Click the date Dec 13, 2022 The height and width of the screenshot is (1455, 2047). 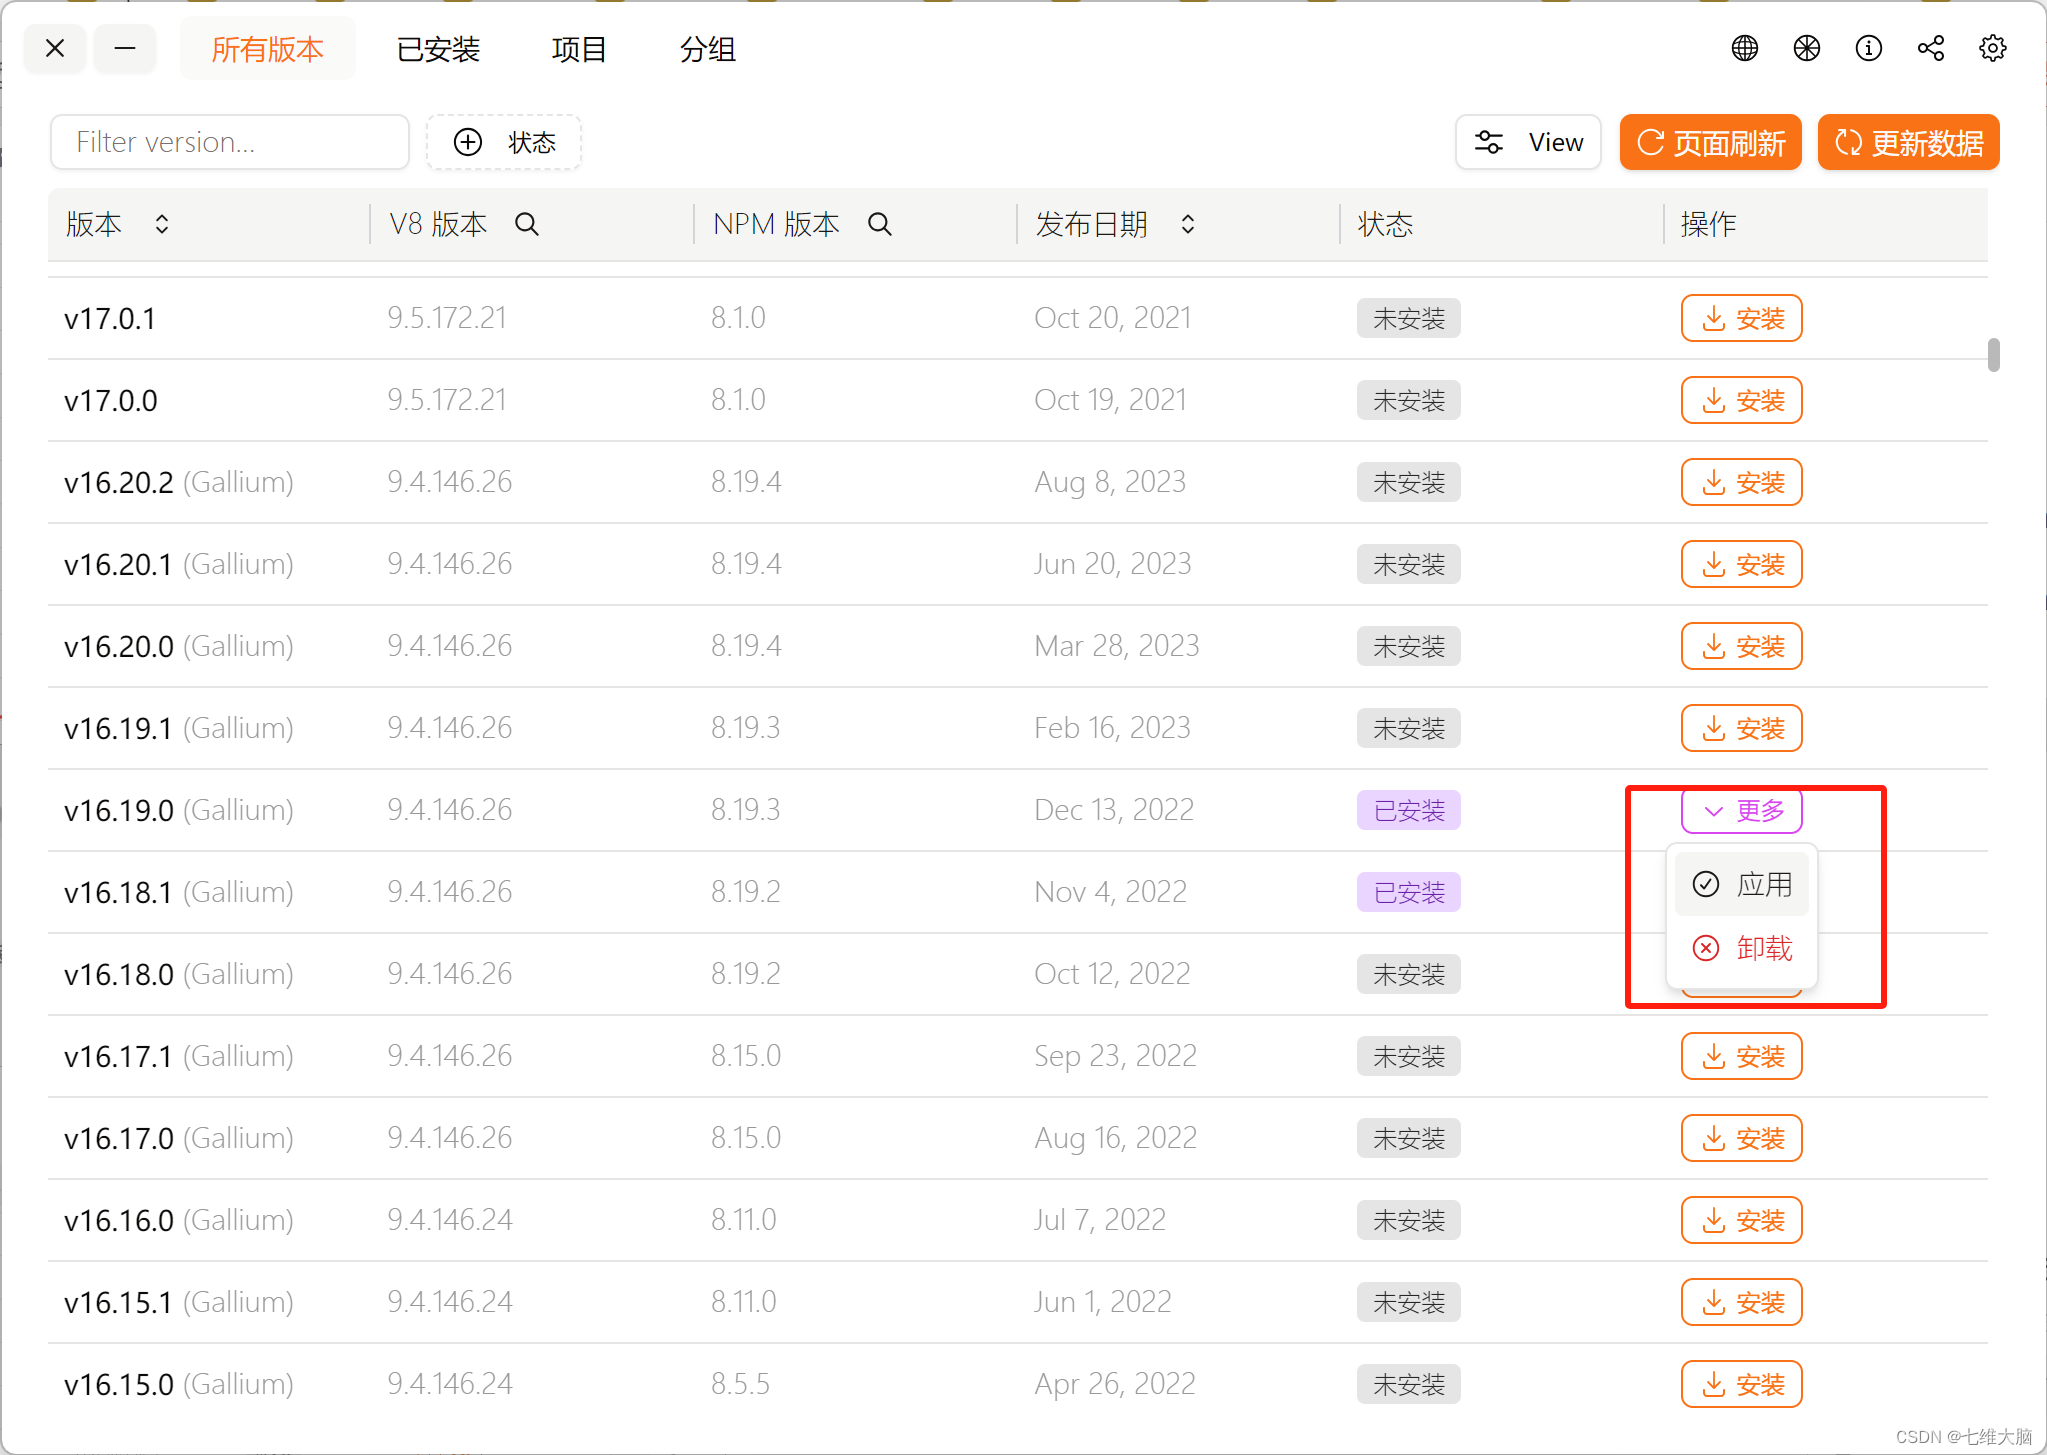point(1114,810)
